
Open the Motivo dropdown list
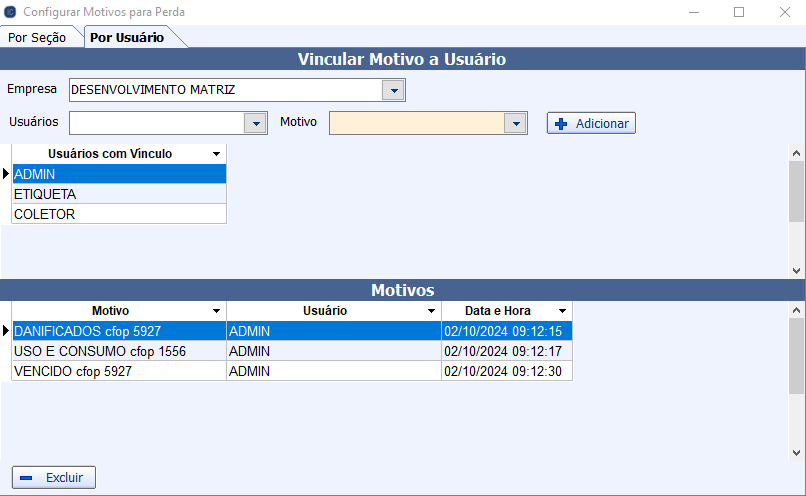point(515,123)
